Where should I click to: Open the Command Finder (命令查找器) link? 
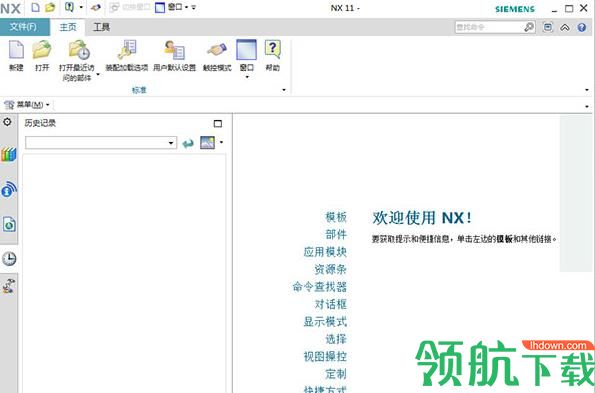(320, 287)
